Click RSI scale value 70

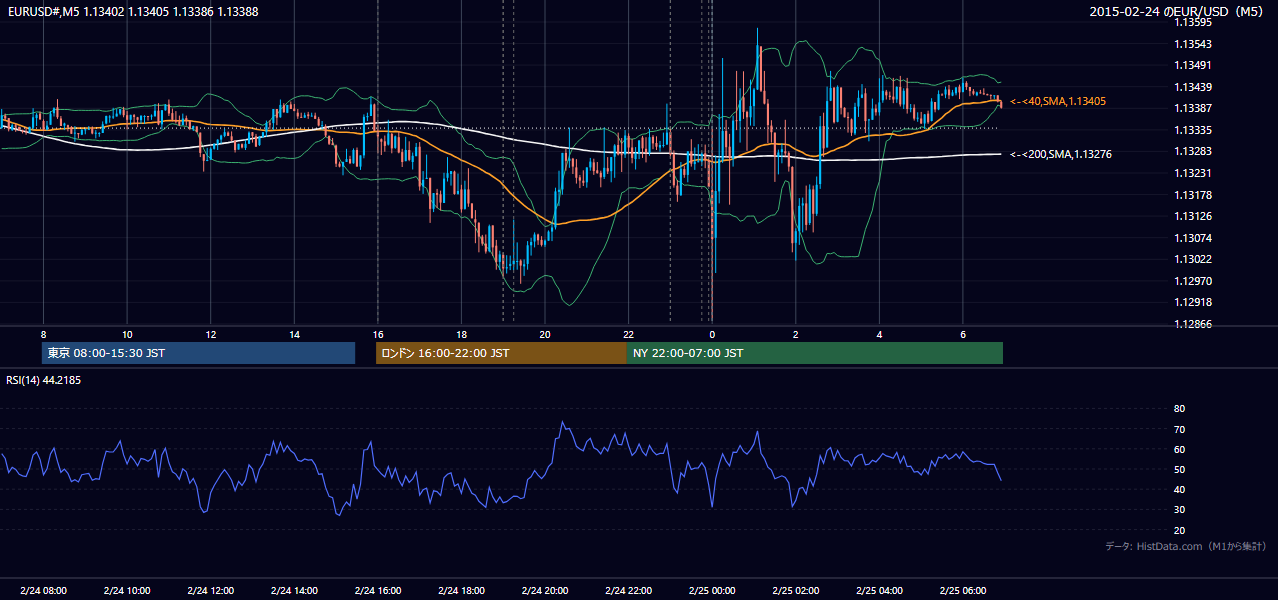[1179, 429]
